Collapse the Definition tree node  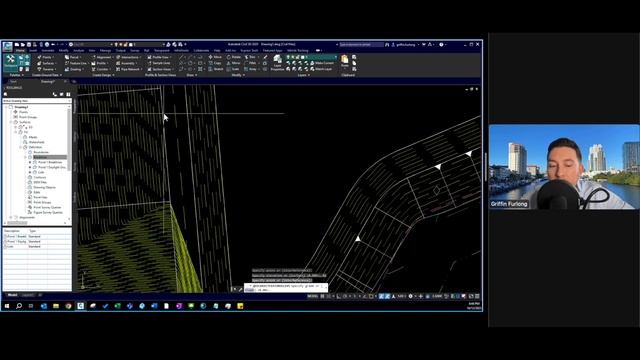click(x=21, y=147)
